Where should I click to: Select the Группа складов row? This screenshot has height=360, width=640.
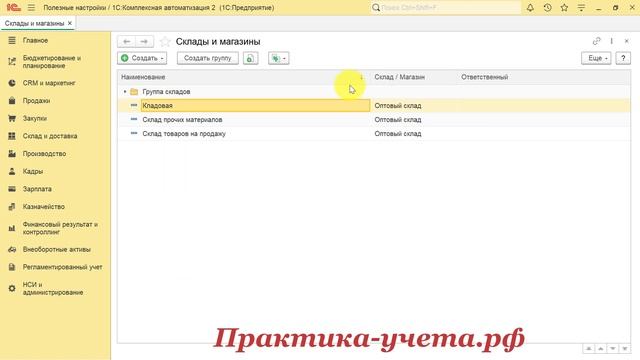pos(373,92)
